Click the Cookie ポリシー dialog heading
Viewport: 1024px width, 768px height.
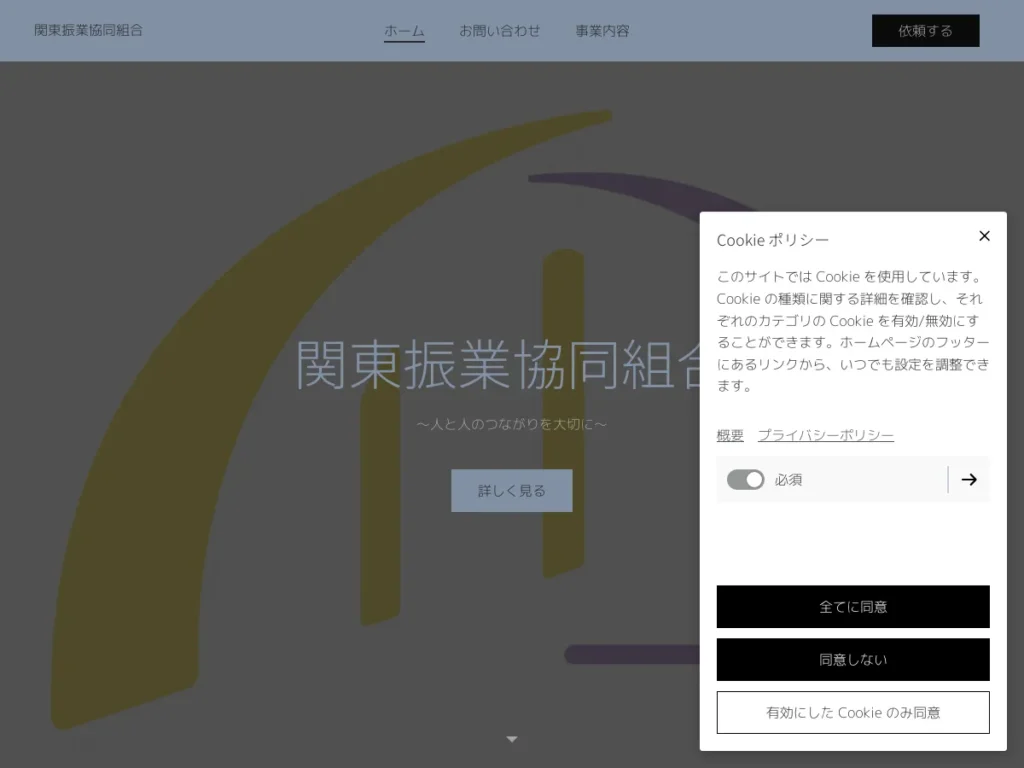click(x=773, y=240)
